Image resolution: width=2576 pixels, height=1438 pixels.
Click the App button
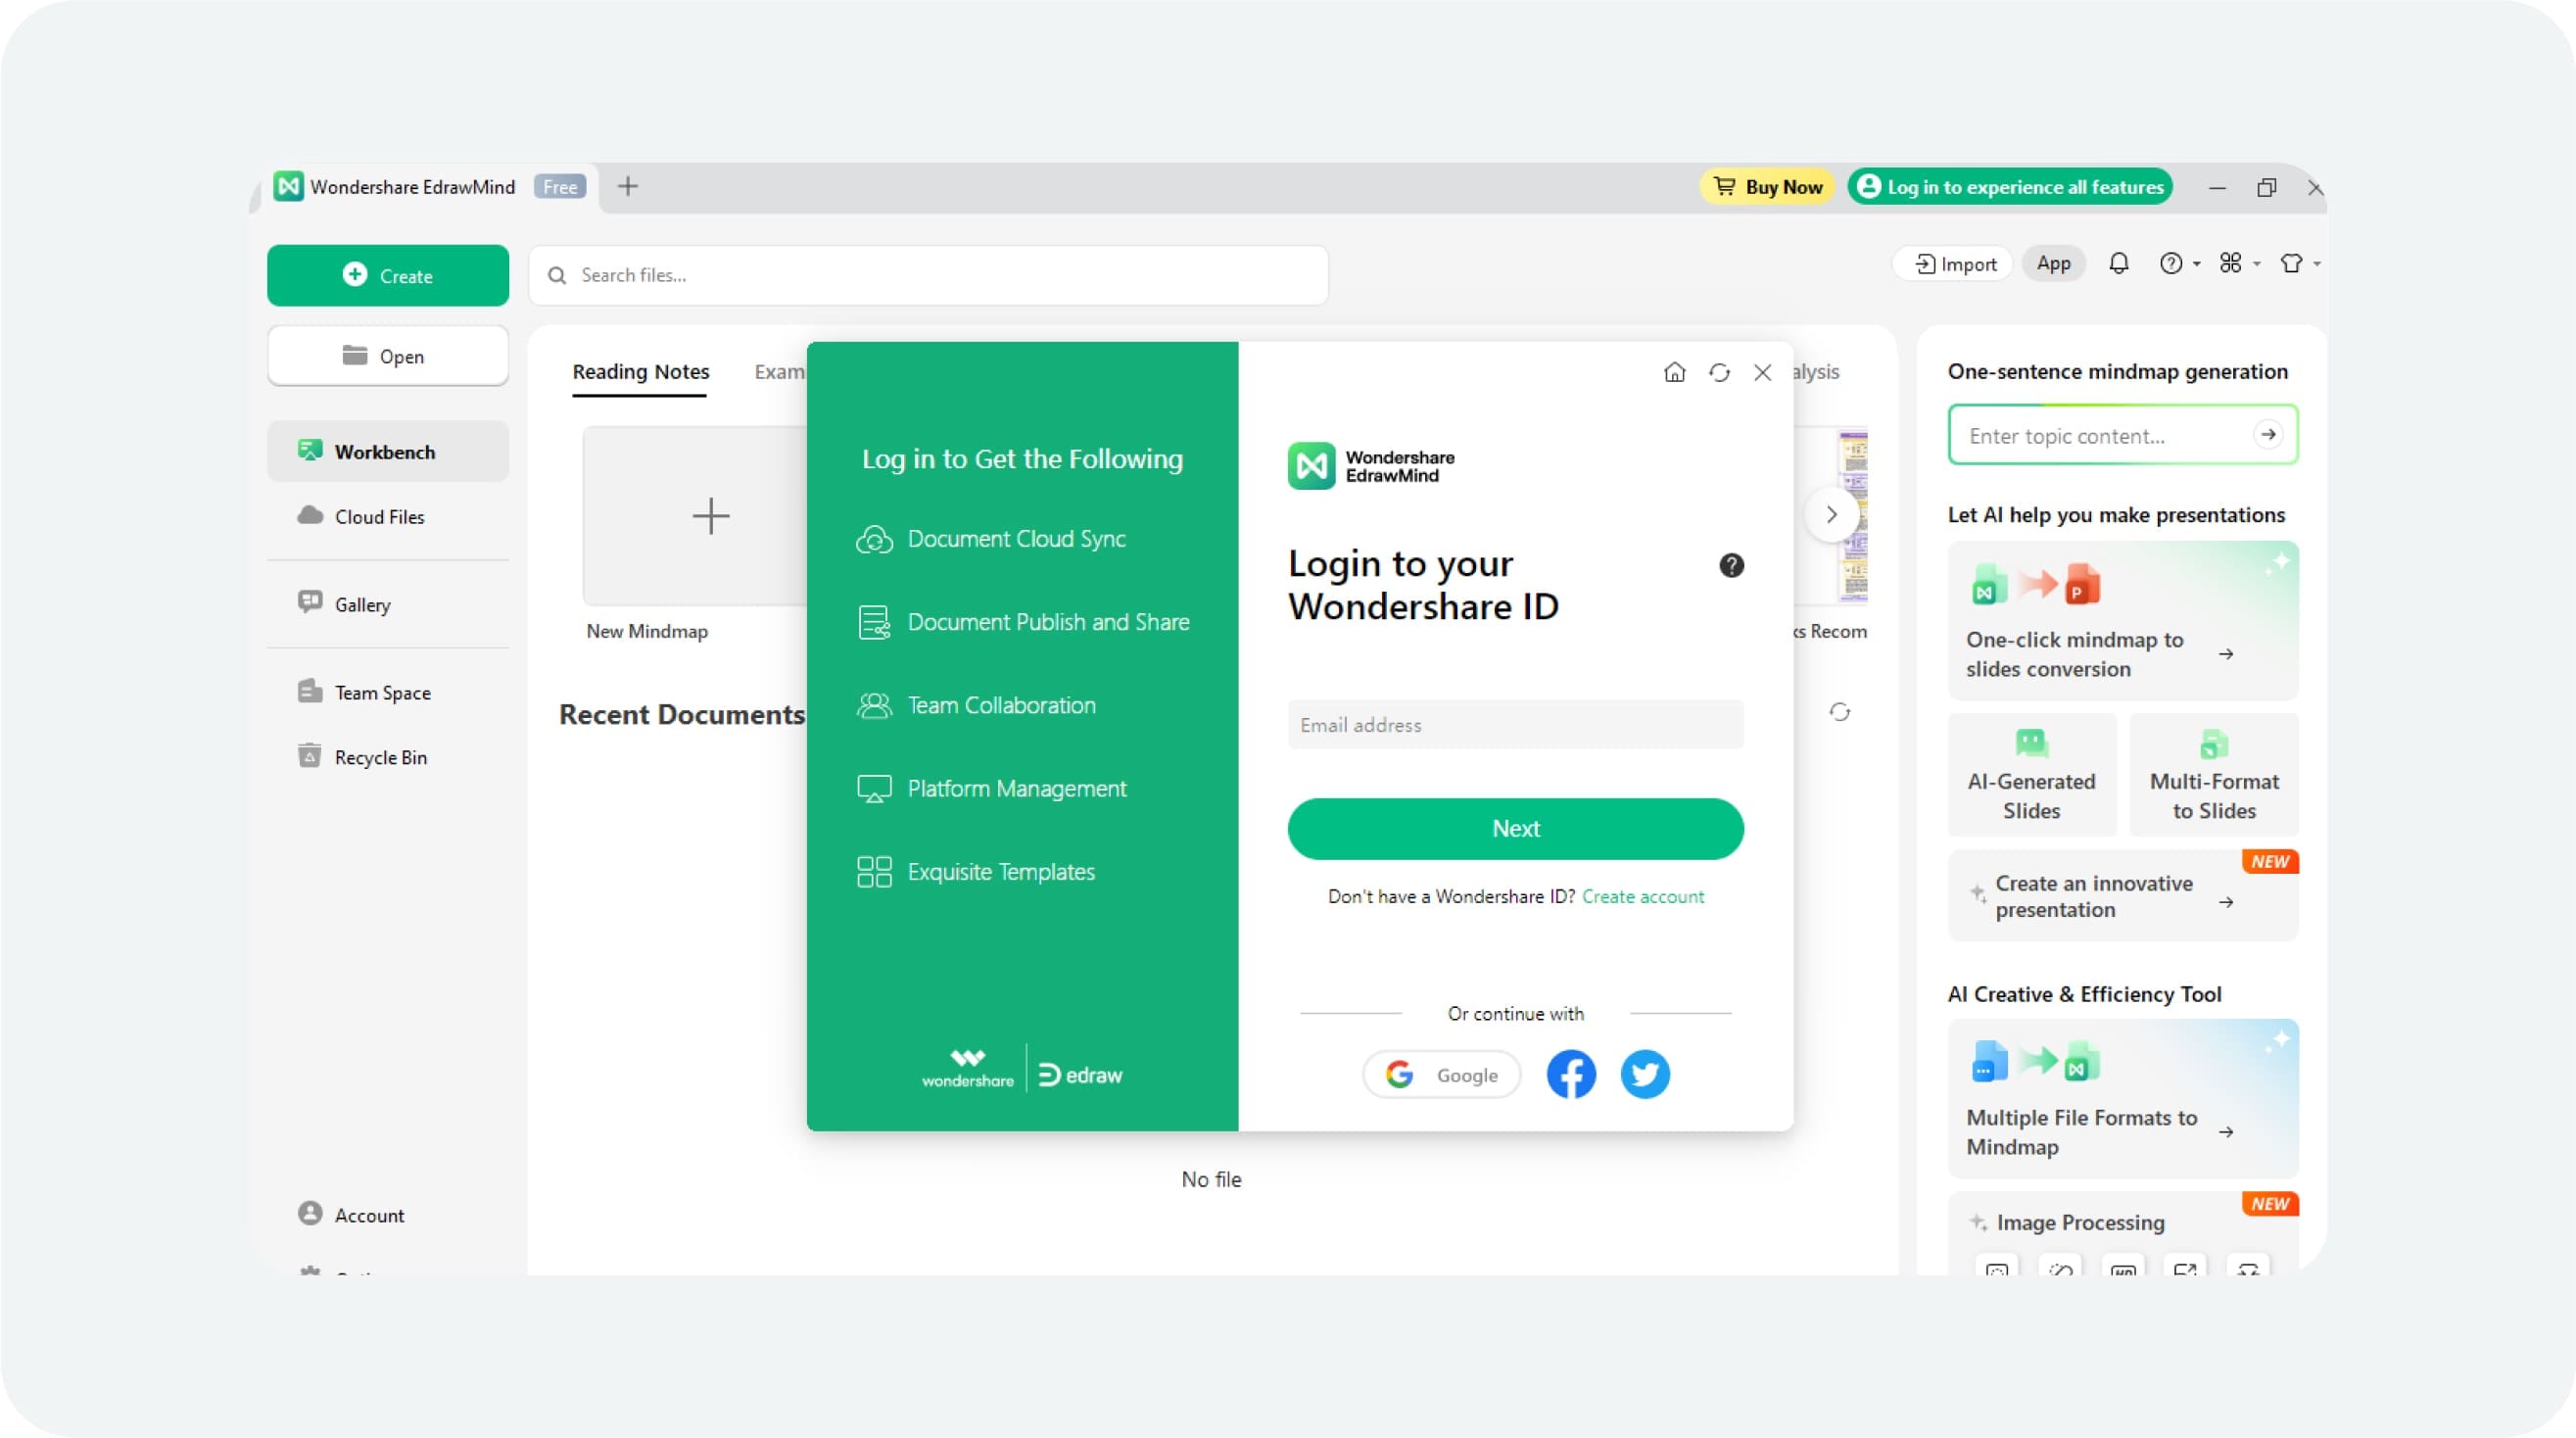click(x=2053, y=264)
